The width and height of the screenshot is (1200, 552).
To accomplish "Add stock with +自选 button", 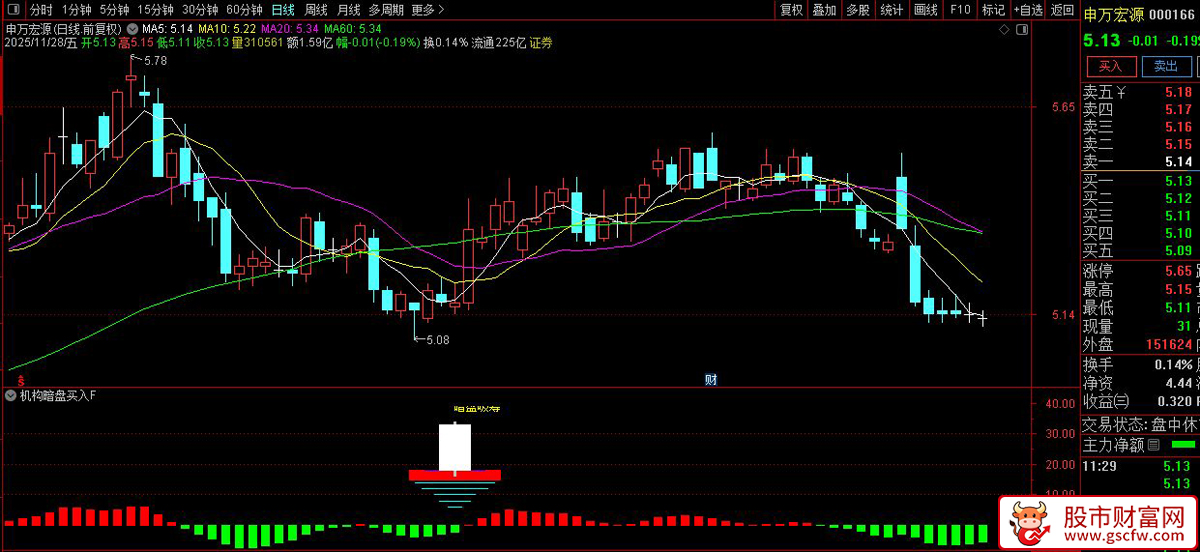I will tap(1027, 10).
